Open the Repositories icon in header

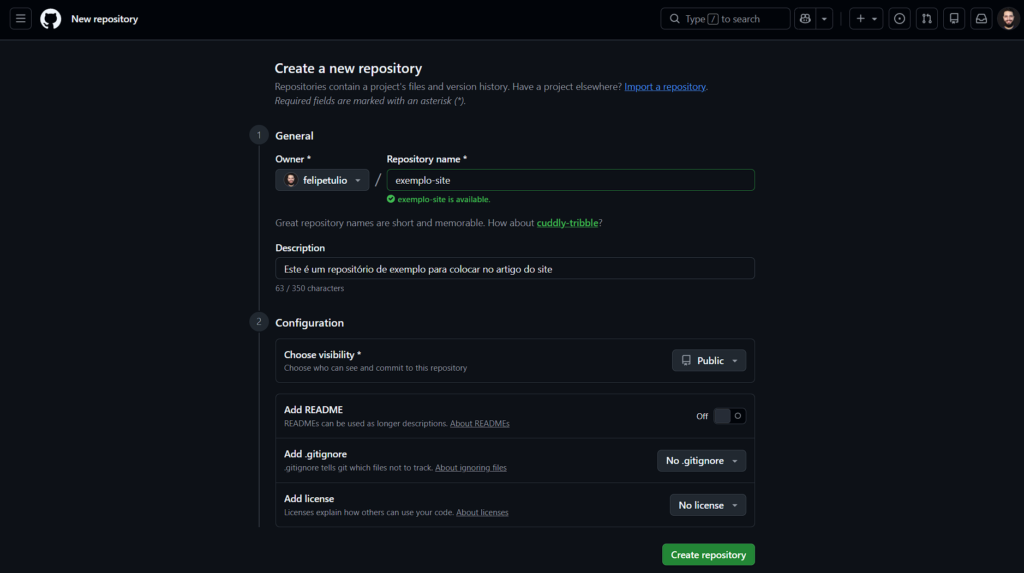954,19
